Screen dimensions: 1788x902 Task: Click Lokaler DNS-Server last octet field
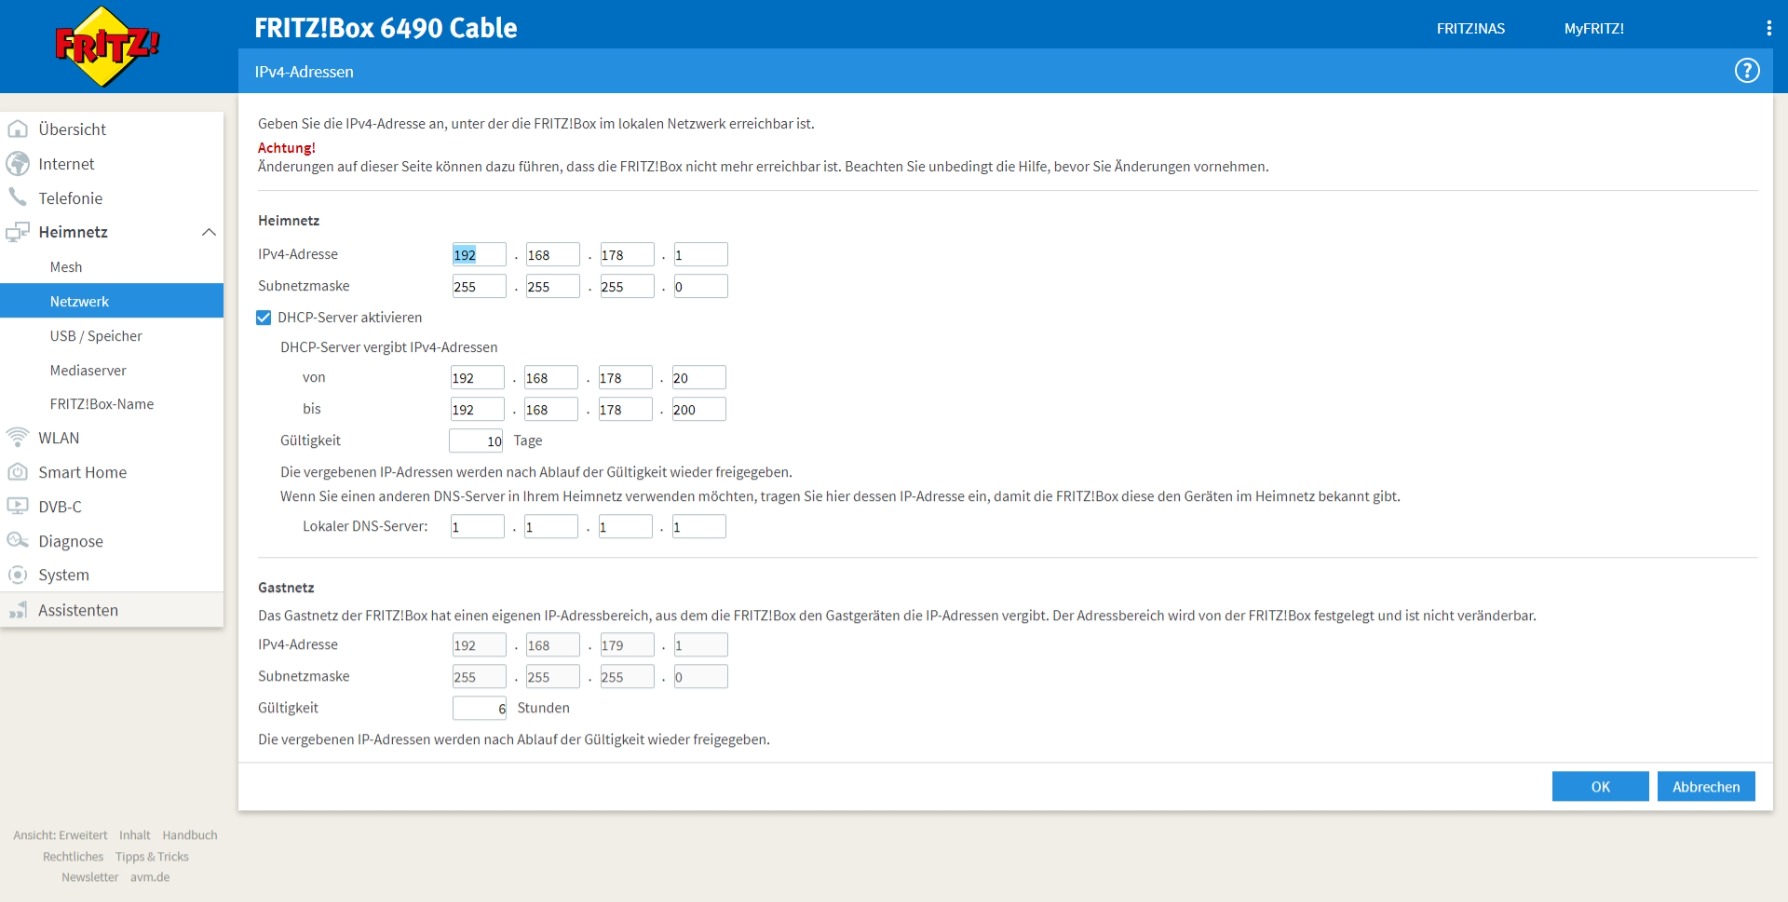pos(698,527)
